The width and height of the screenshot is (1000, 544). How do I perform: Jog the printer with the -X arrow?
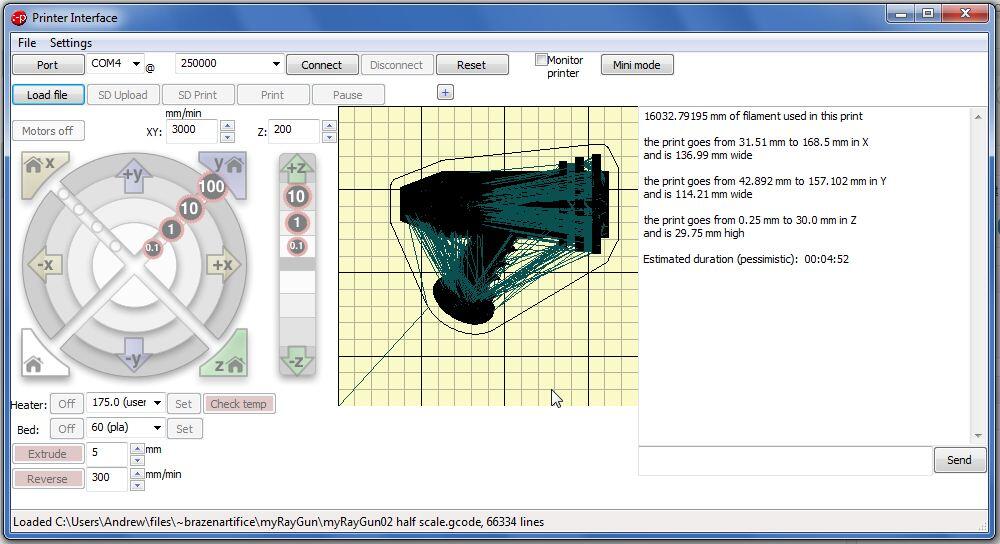click(x=45, y=265)
